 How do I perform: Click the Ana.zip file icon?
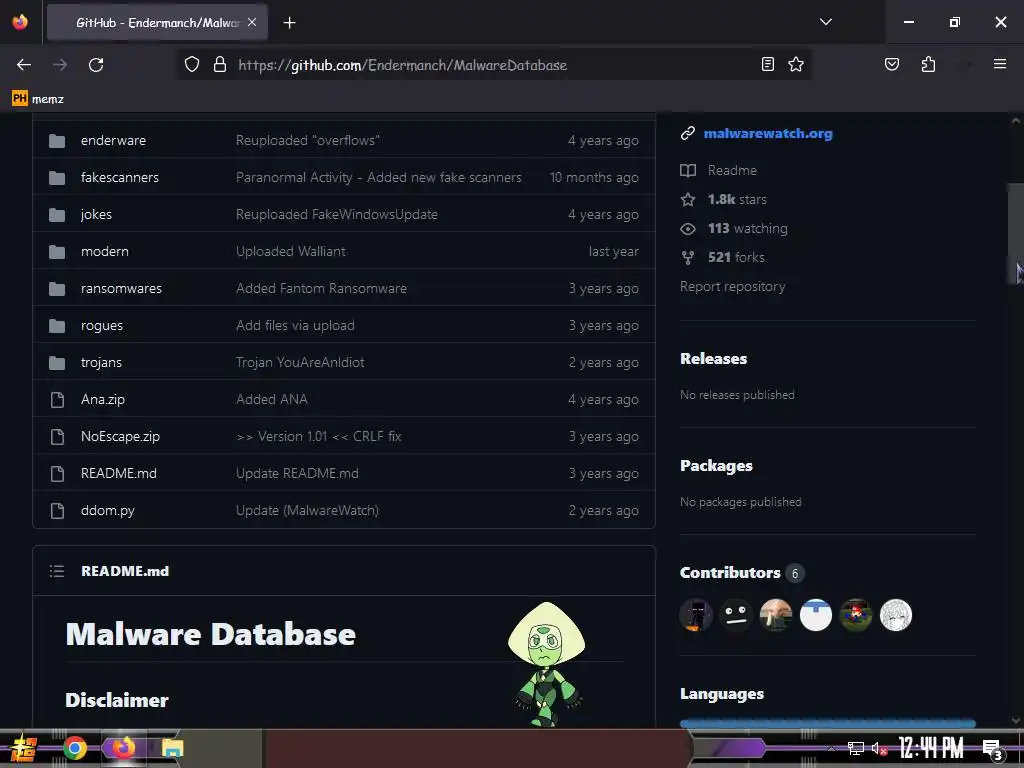pyautogui.click(x=57, y=400)
